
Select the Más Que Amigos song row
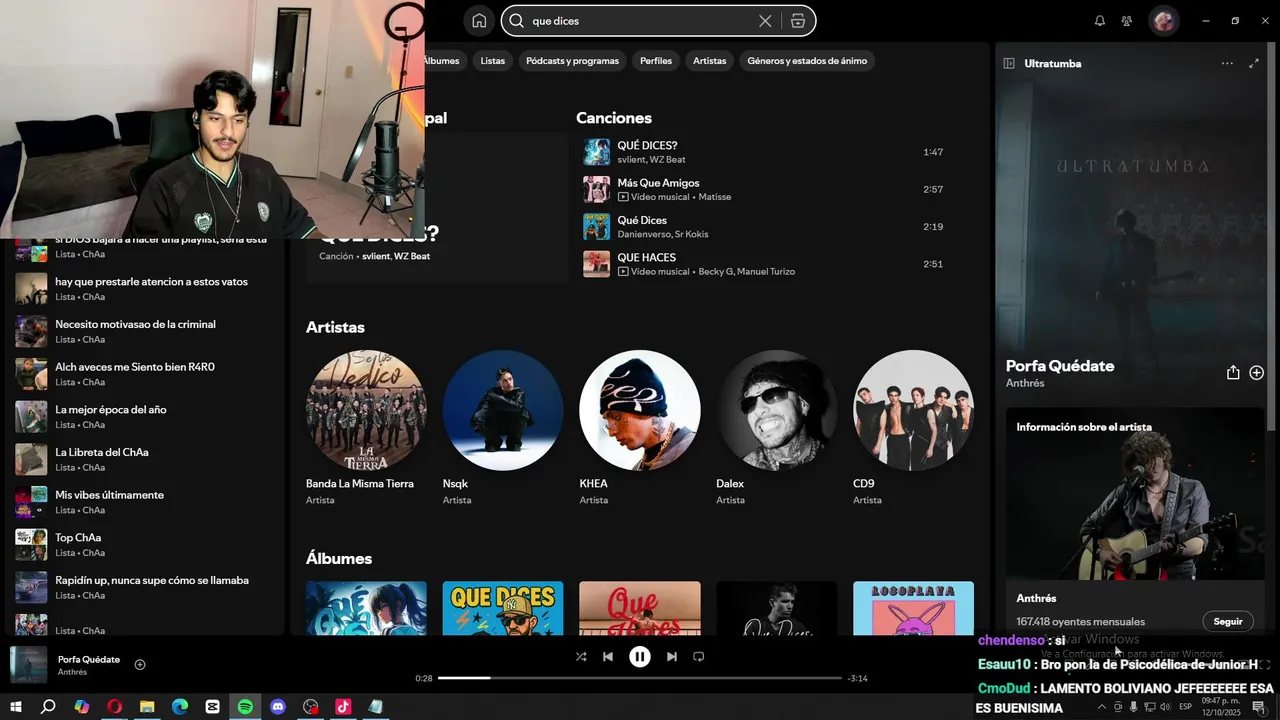[770, 189]
